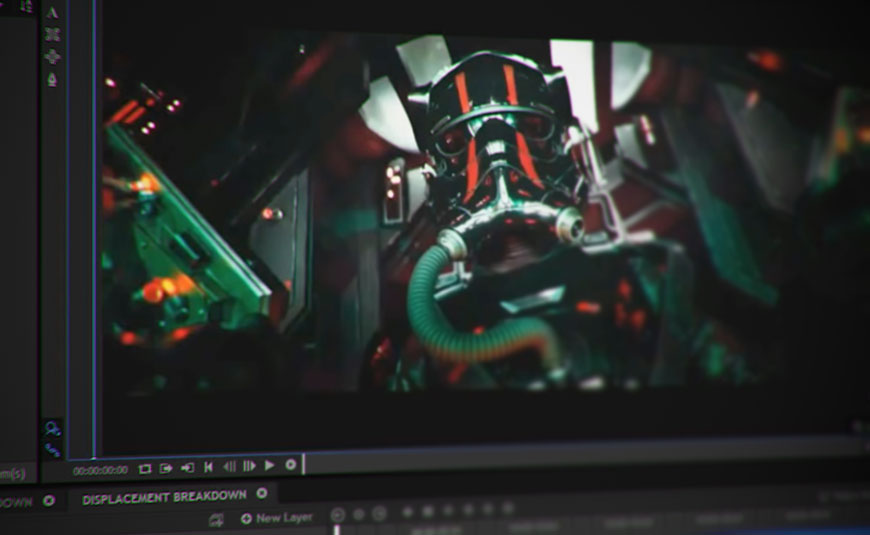The width and height of the screenshot is (870, 535).
Task: Click the curved link tool at toolbar bottom
Action: (x=53, y=450)
